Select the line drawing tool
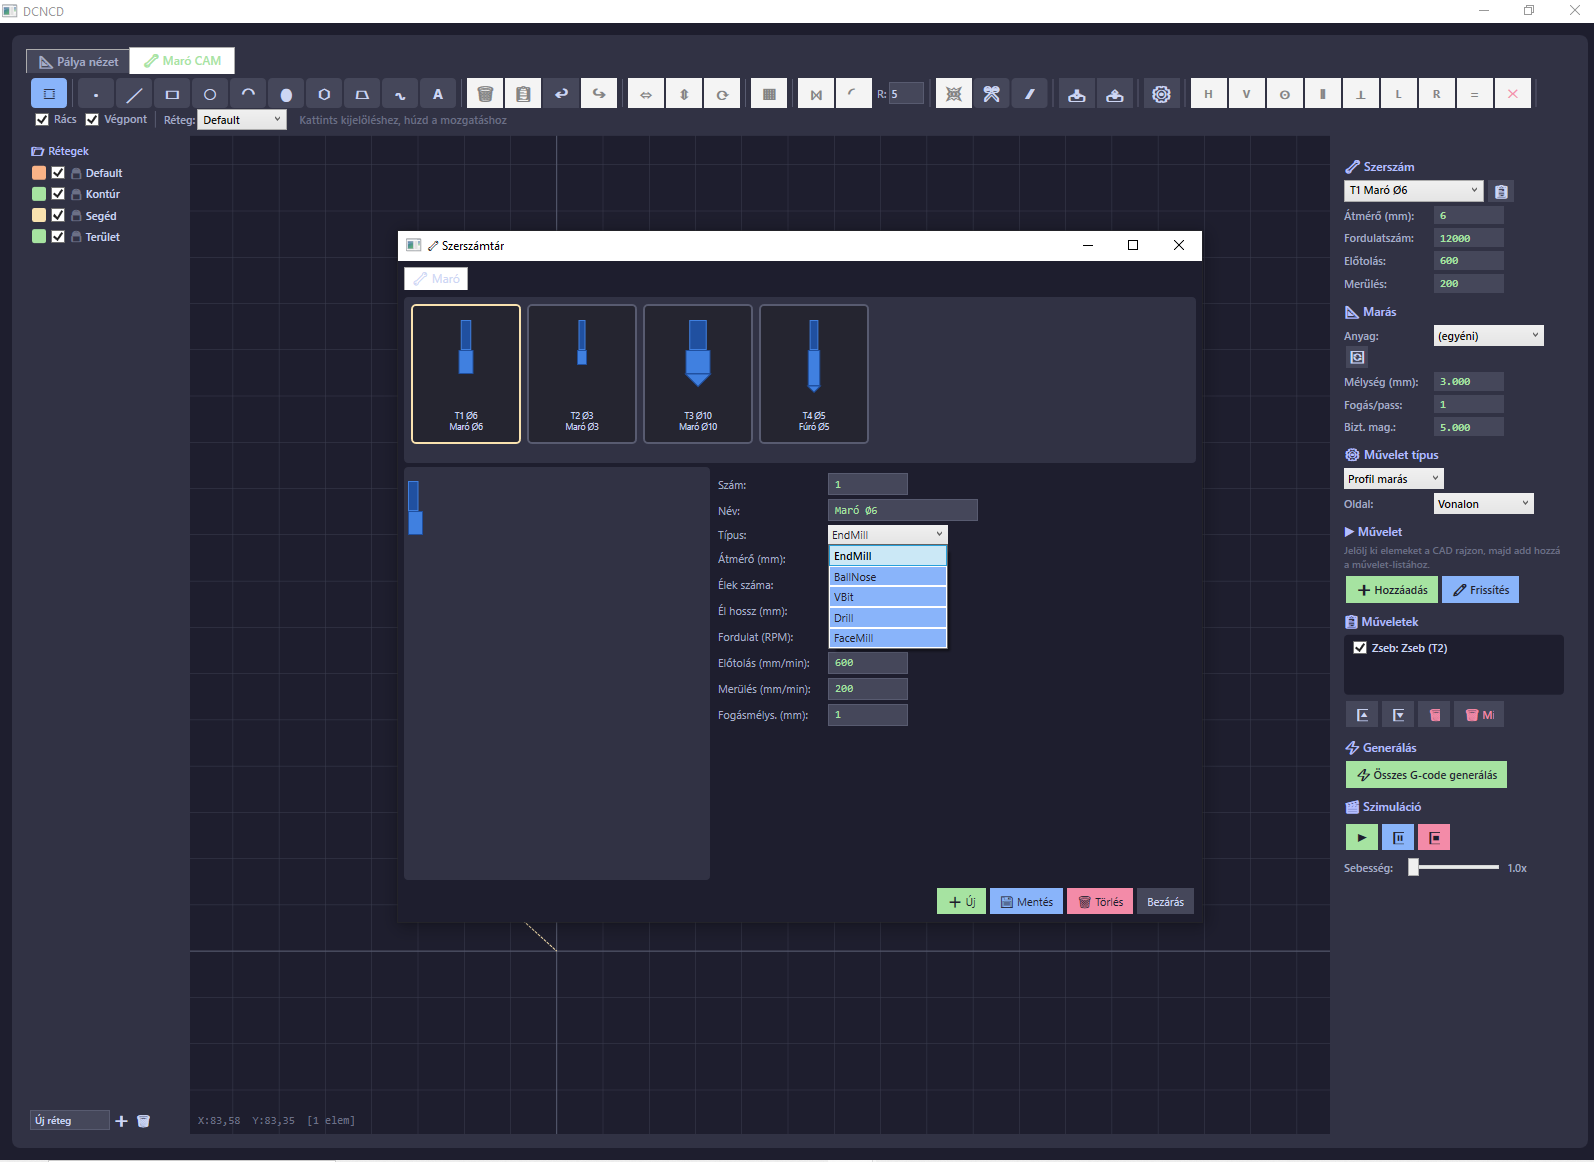Viewport: 1594px width, 1162px height. pyautogui.click(x=134, y=94)
